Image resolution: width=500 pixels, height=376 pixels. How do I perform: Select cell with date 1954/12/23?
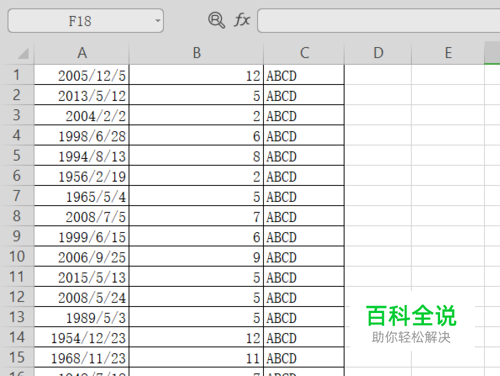[x=82, y=337]
